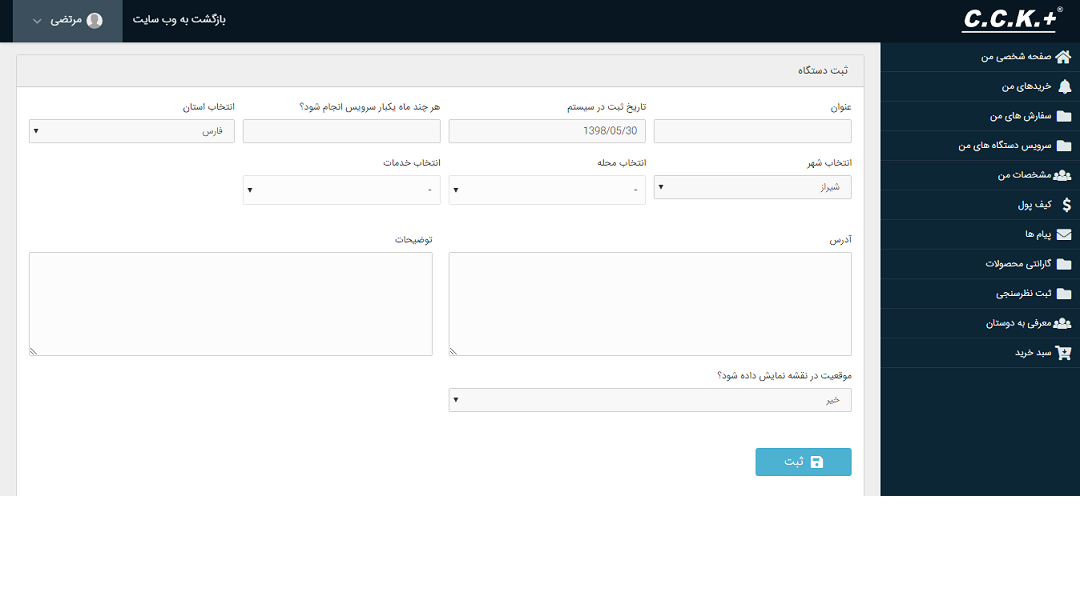Viewport: 1080px width, 614px height.
Task: Go to گارانتی محصولات in sidebar
Action: tap(980, 264)
